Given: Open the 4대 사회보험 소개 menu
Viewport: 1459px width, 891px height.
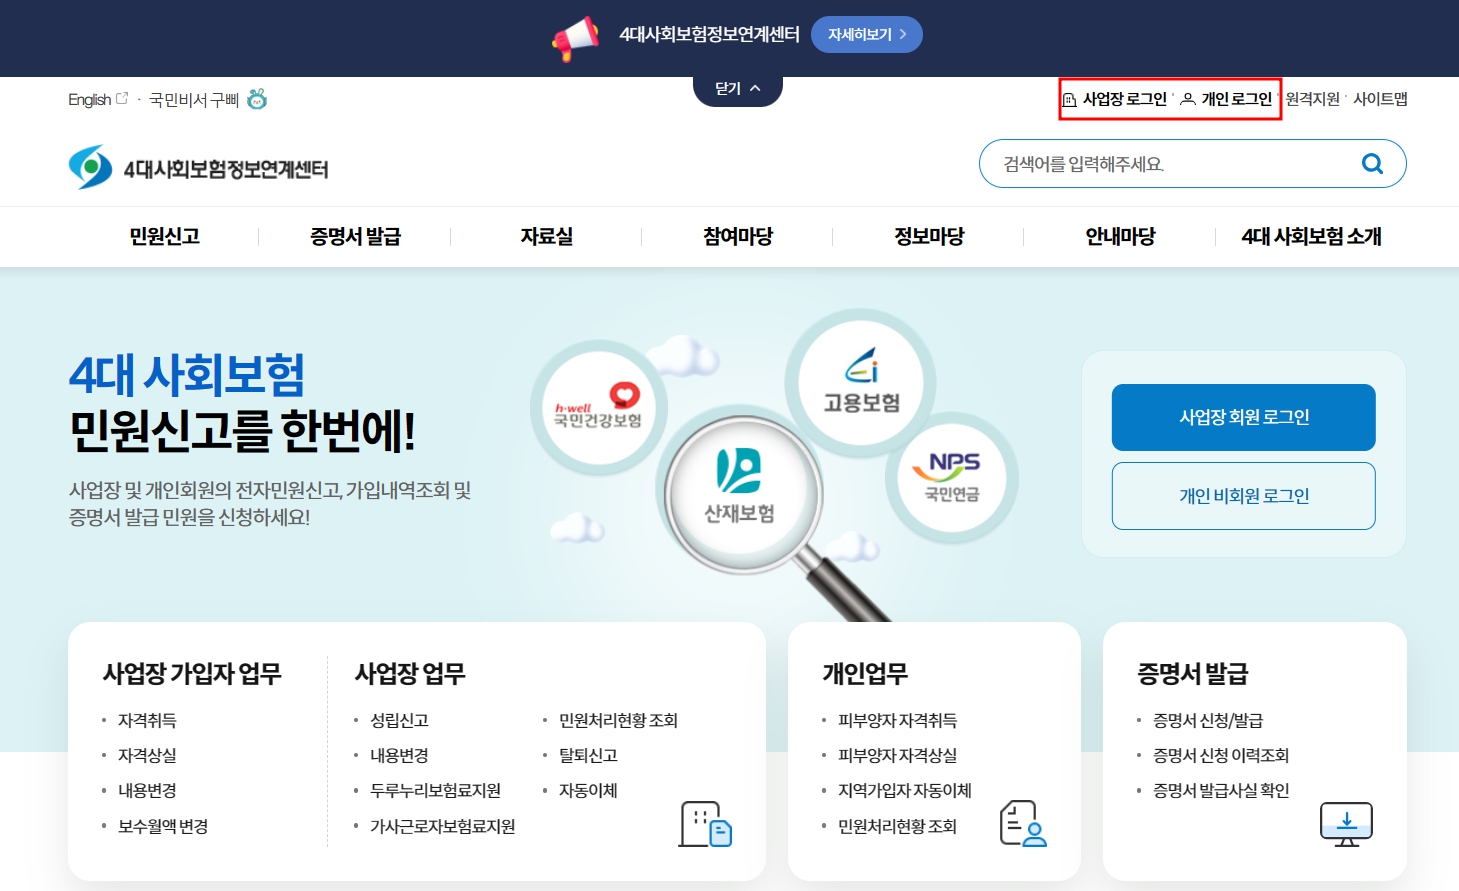Looking at the screenshot, I should pos(1311,236).
